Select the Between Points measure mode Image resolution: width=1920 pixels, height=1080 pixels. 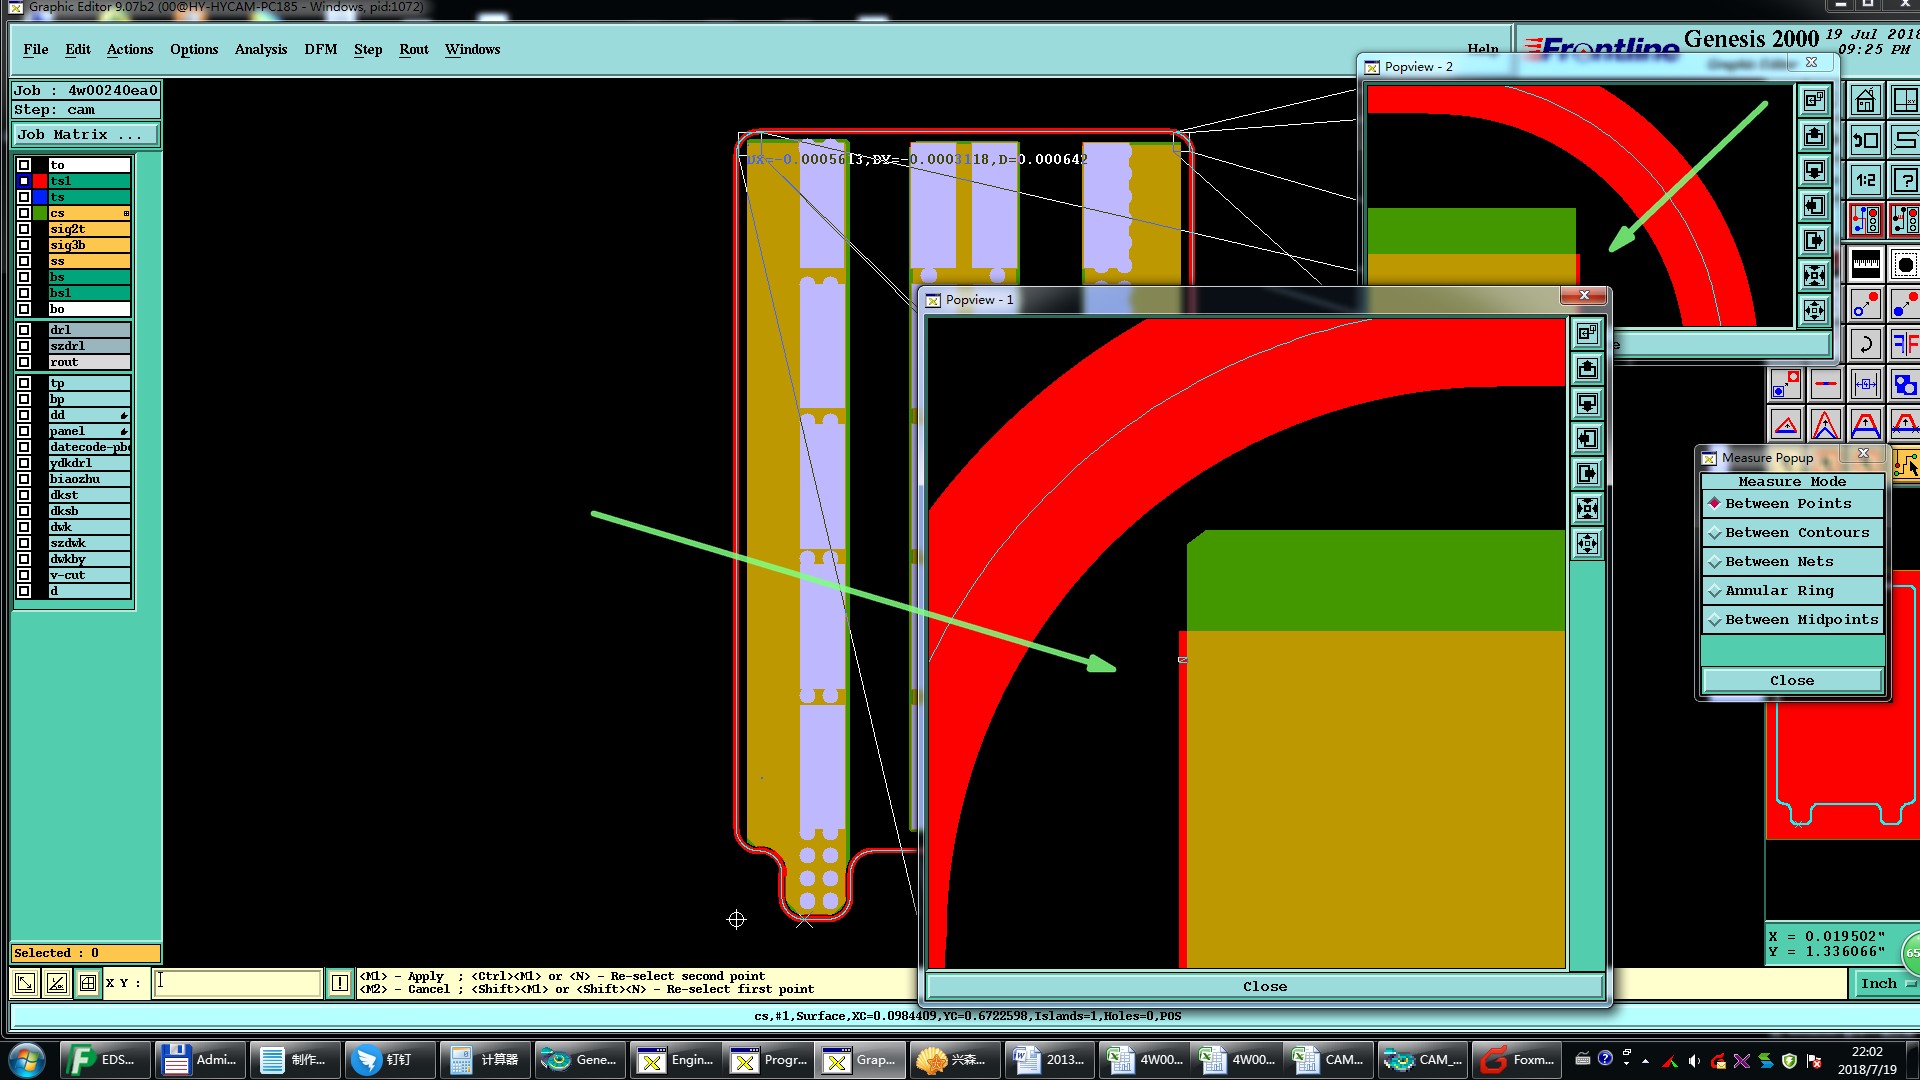1792,504
